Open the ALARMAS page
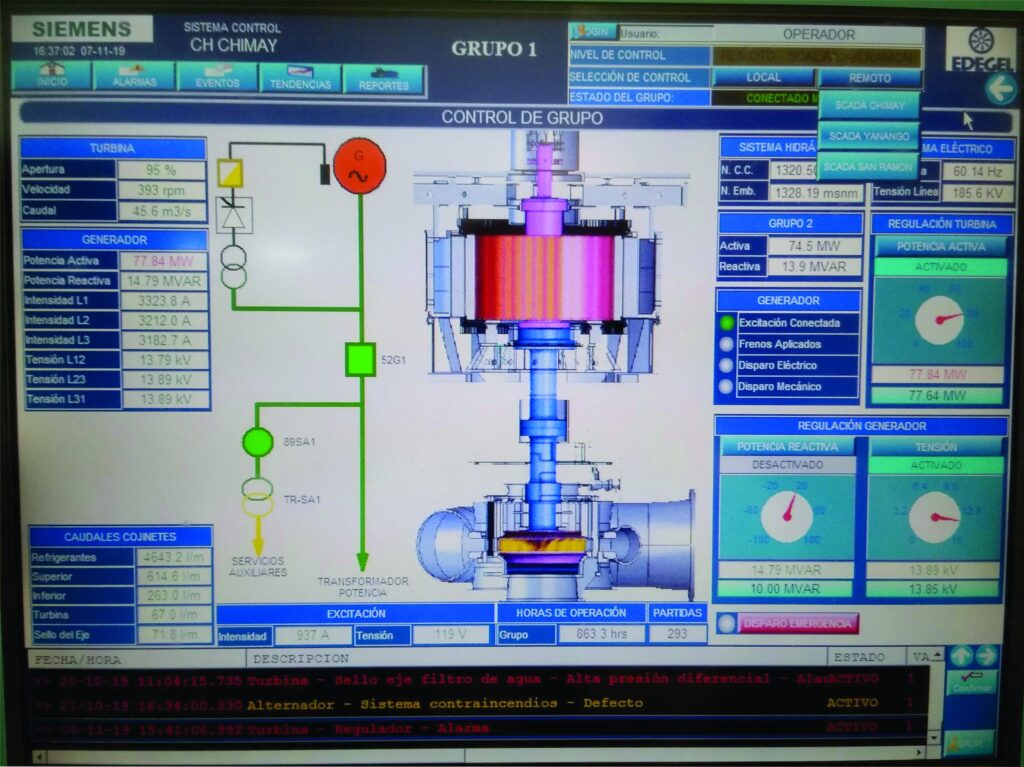This screenshot has height=767, width=1024. tap(134, 76)
